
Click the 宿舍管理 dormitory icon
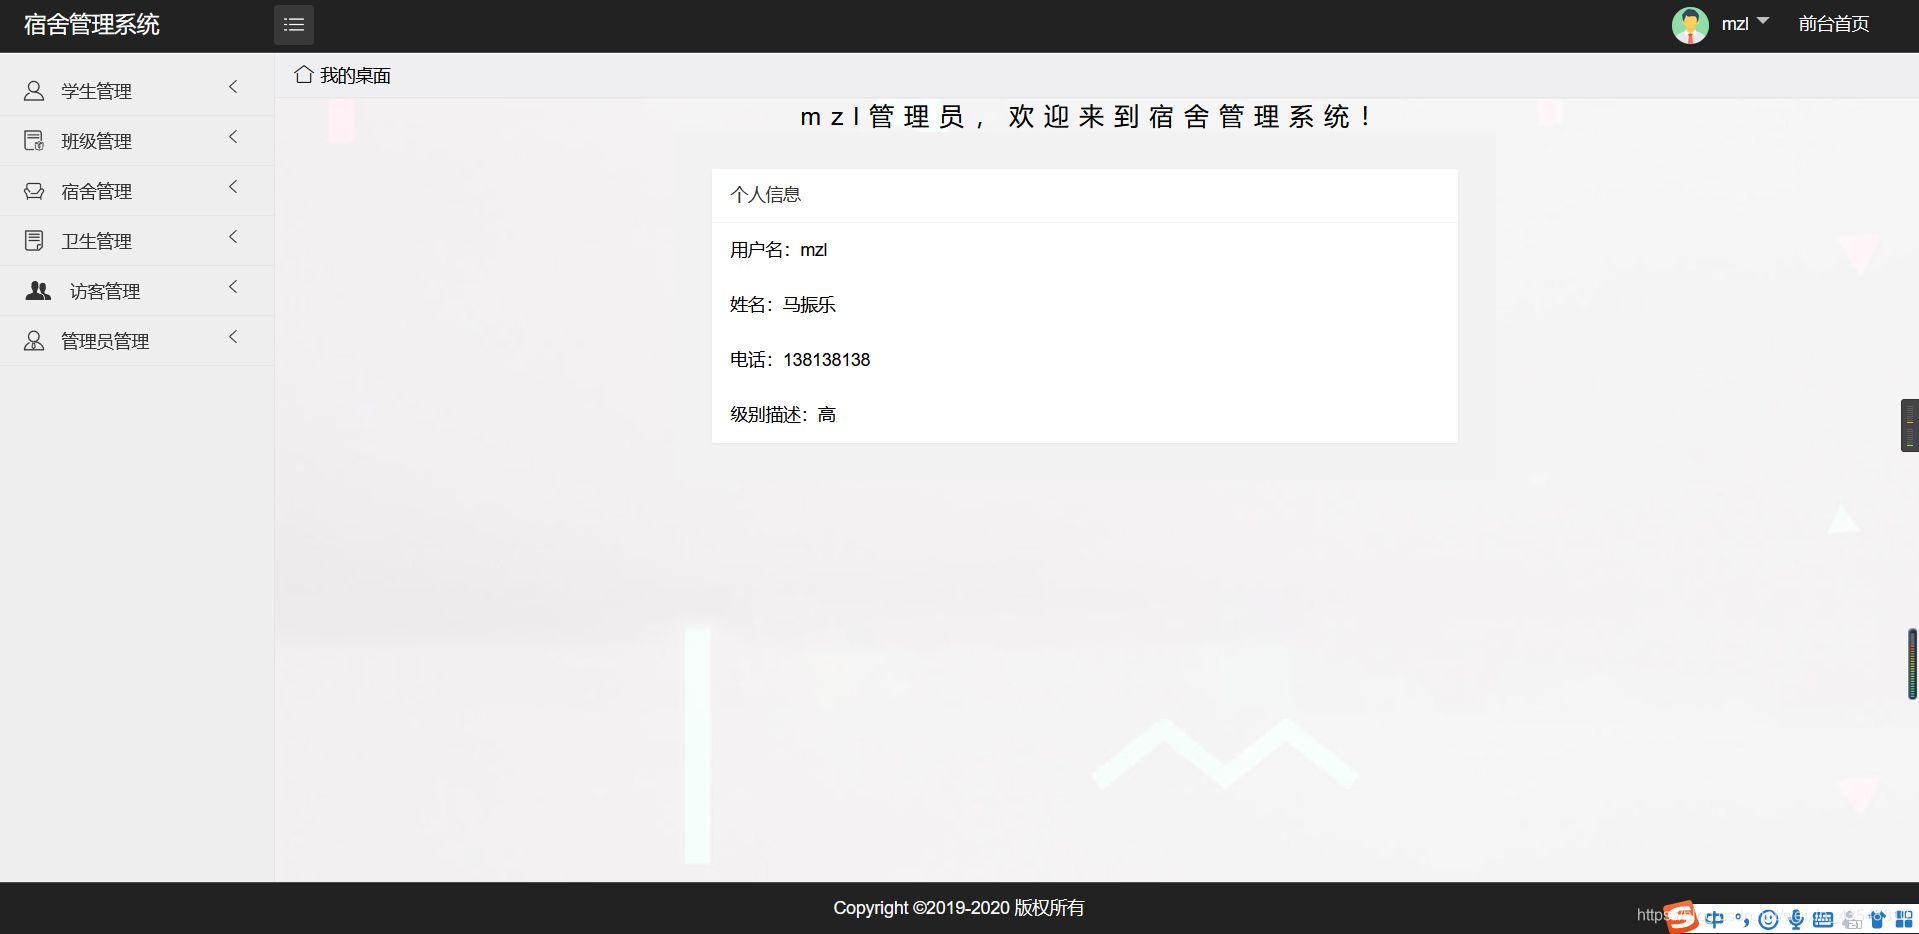(33, 190)
